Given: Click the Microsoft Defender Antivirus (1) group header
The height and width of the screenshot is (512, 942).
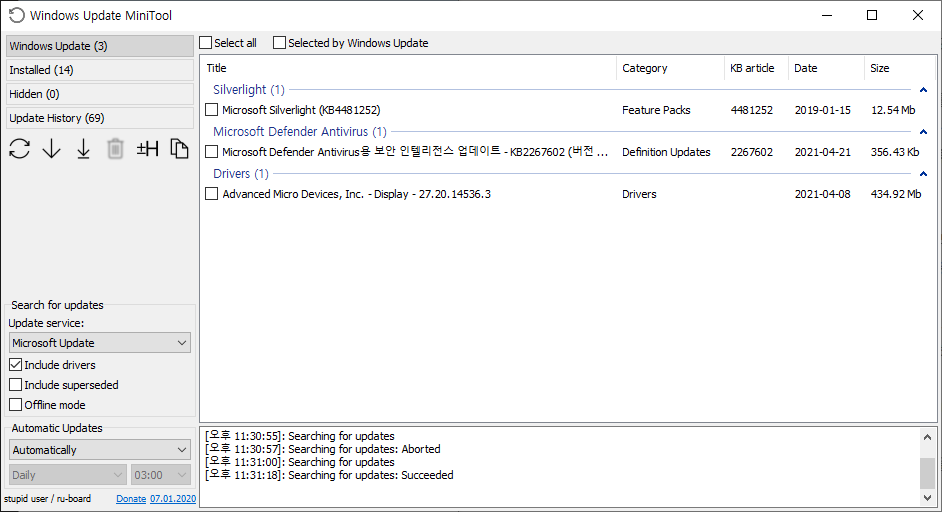Looking at the screenshot, I should tap(300, 132).
